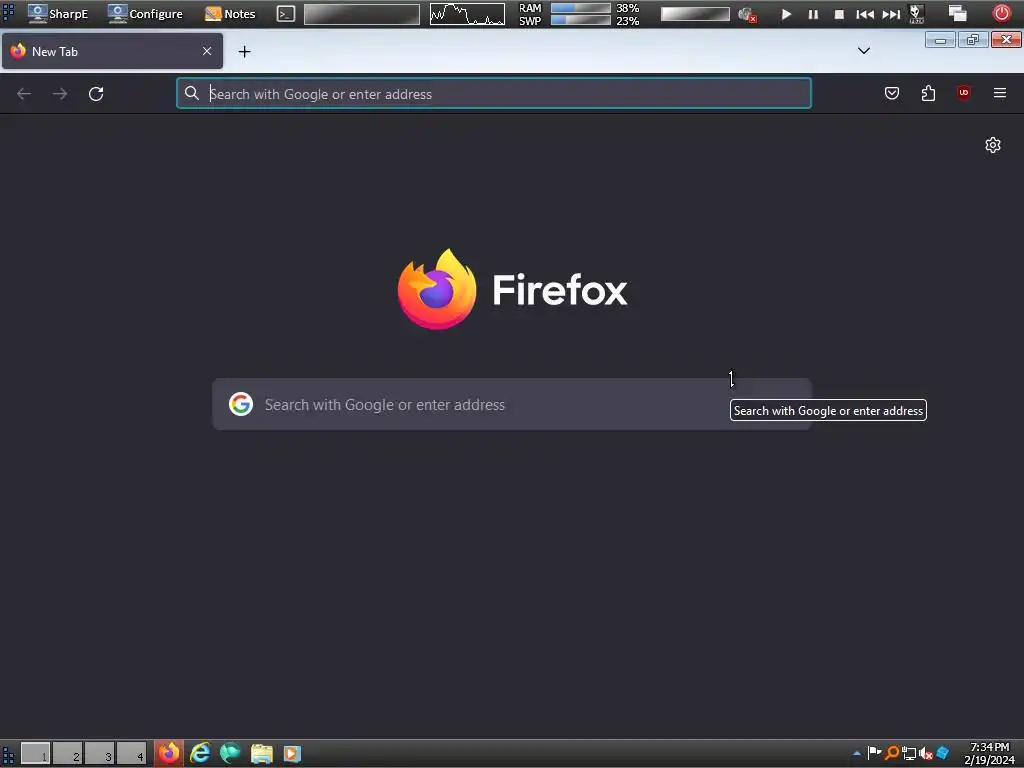Click the muted mixer icon beside the volume slider

point(747,14)
